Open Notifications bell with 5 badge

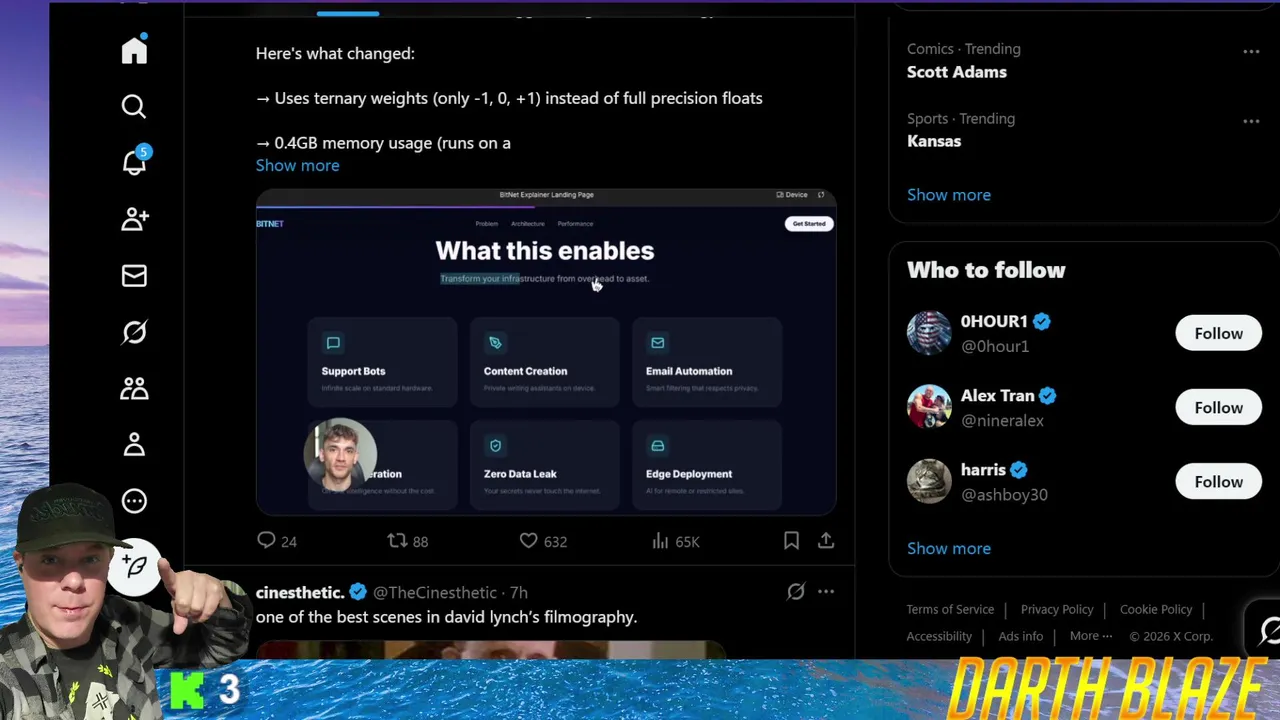pos(134,162)
